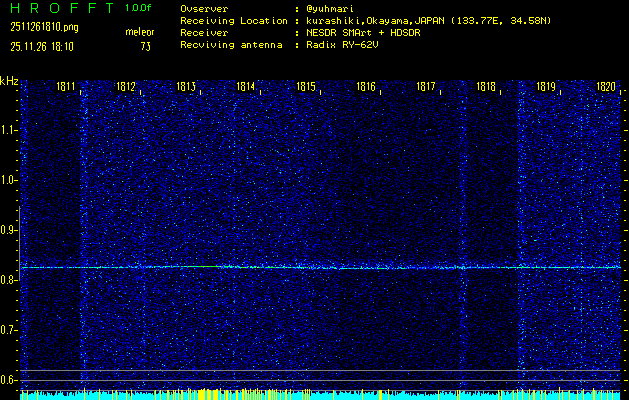This screenshot has height=400, width=629.
Task: Click the yellow-cyan amplitude strip at bottom
Action: (x=320, y=394)
